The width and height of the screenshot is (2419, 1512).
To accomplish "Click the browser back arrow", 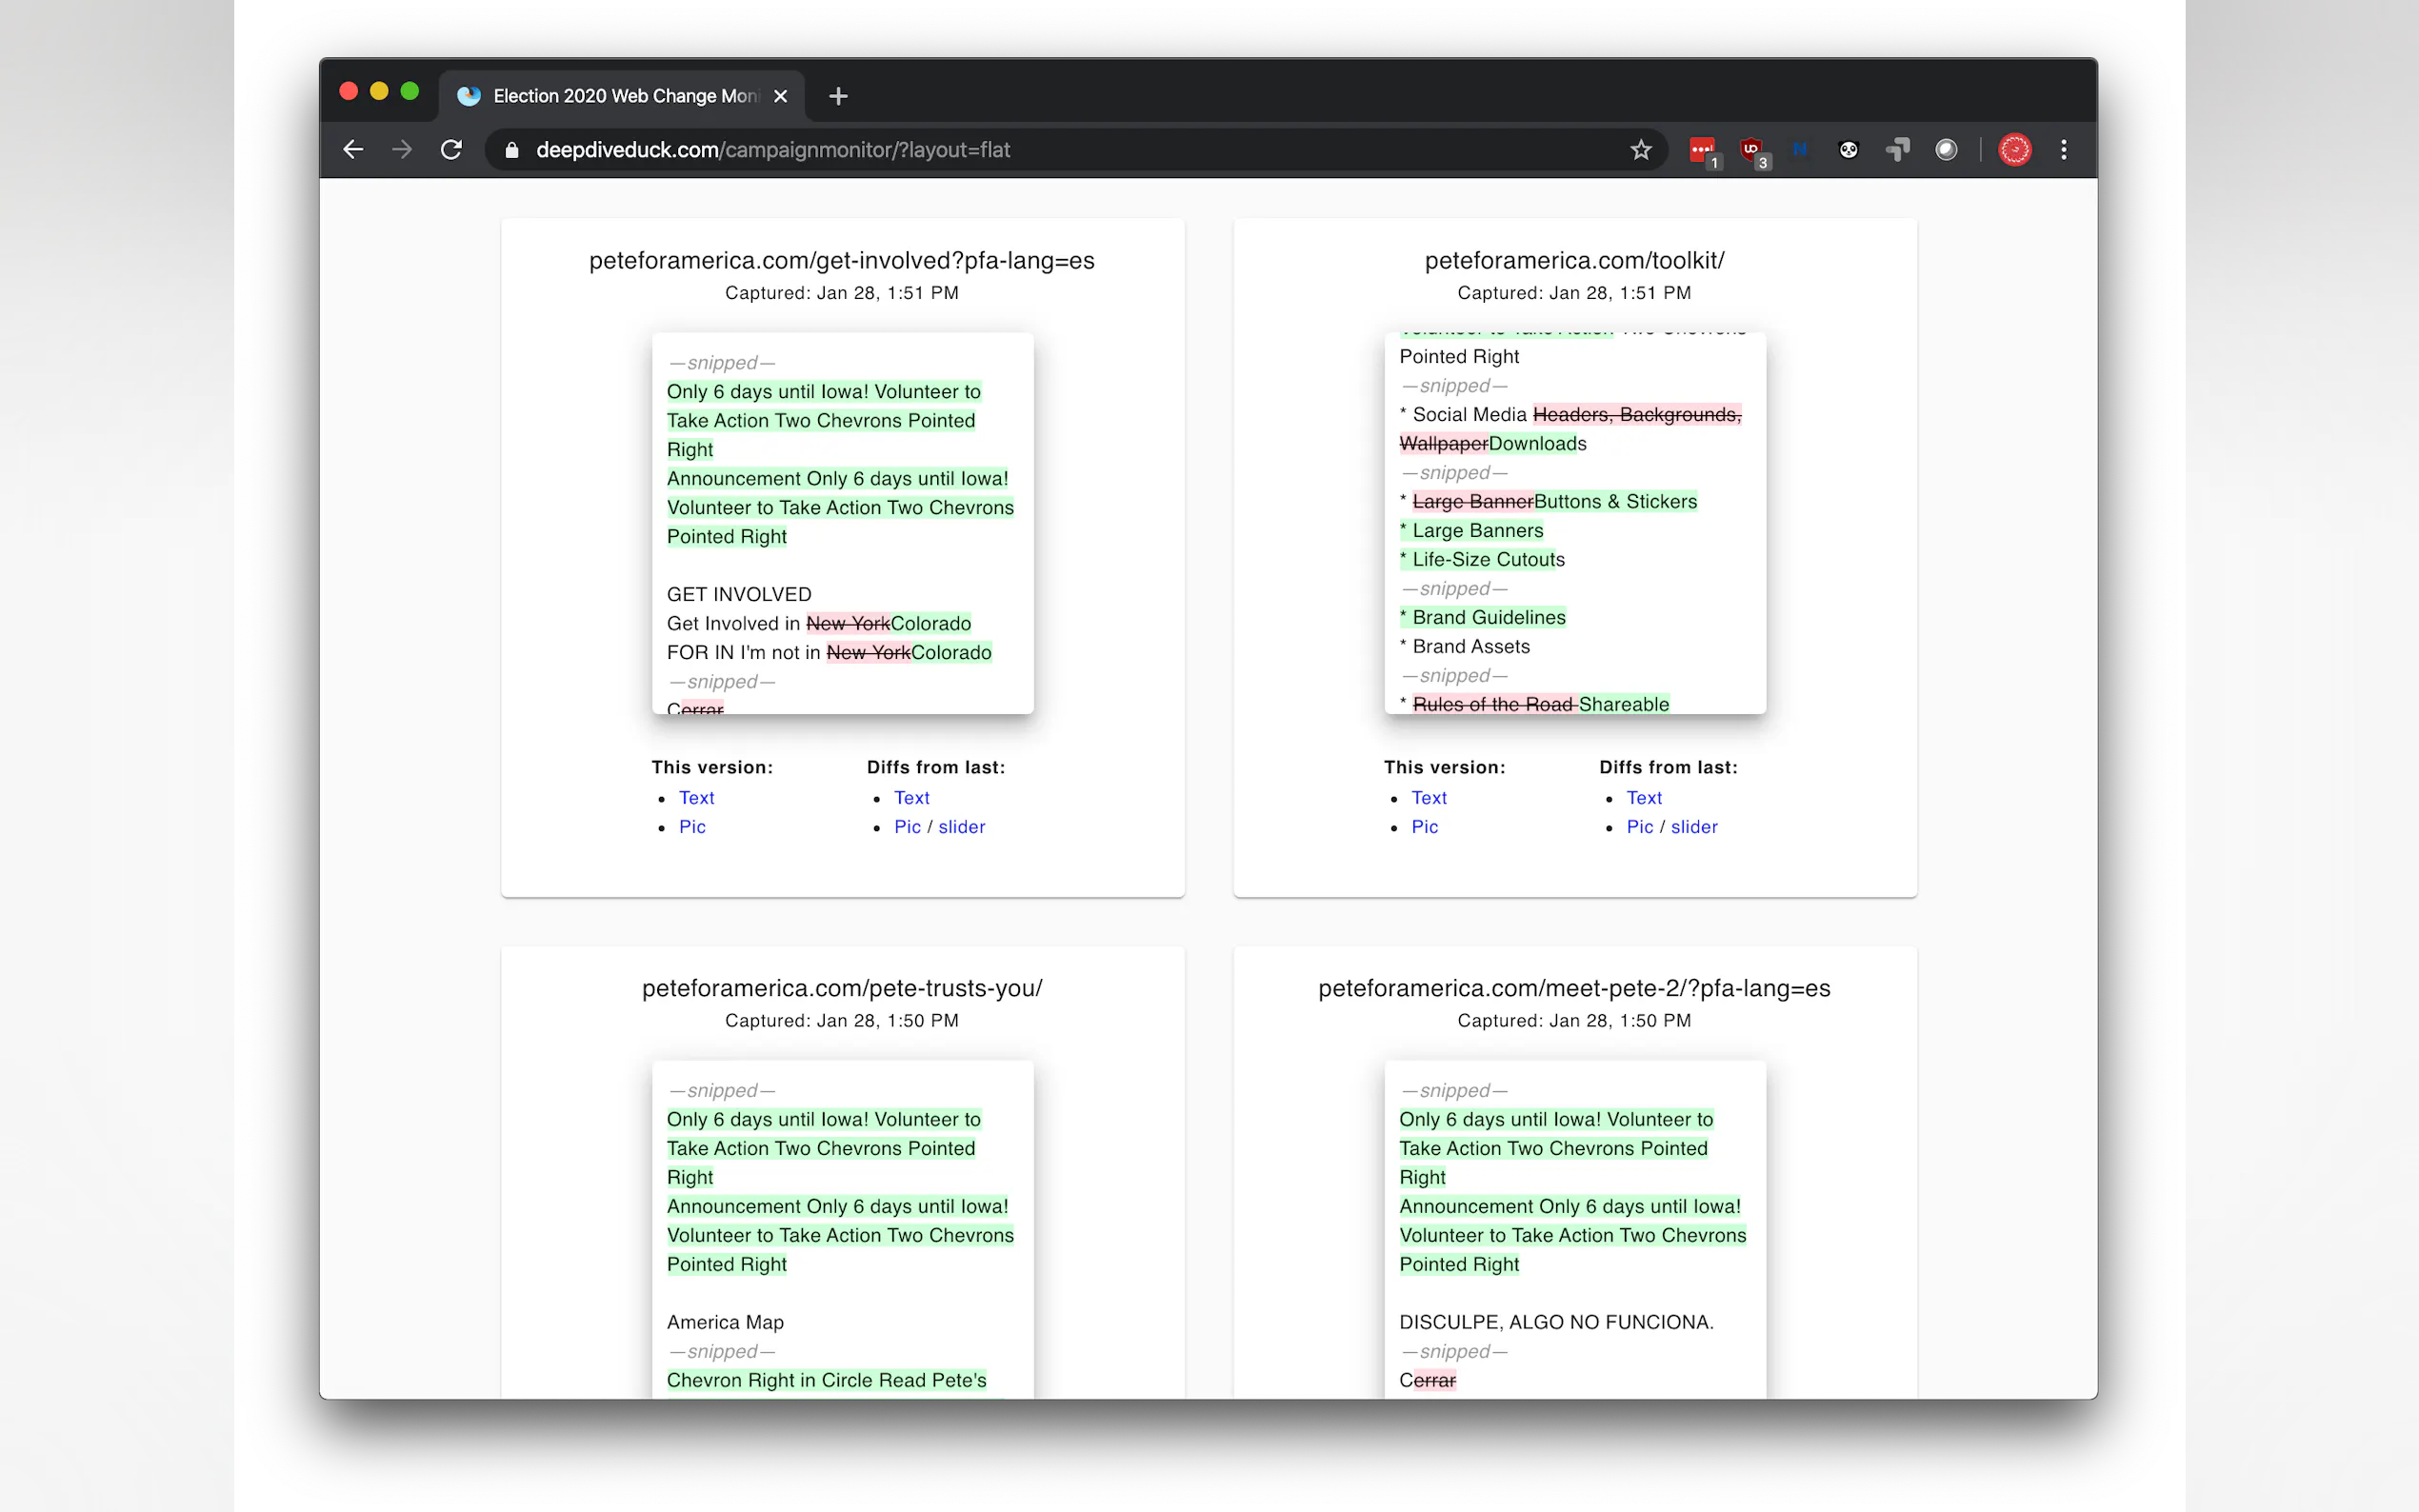I will 353,150.
